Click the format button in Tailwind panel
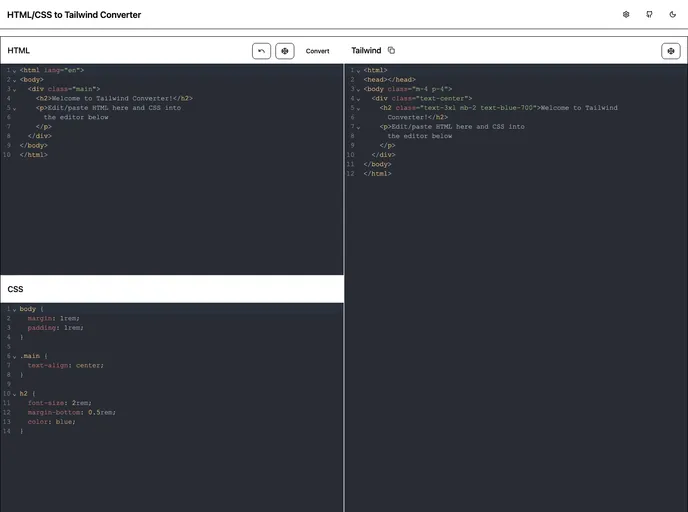 click(670, 51)
